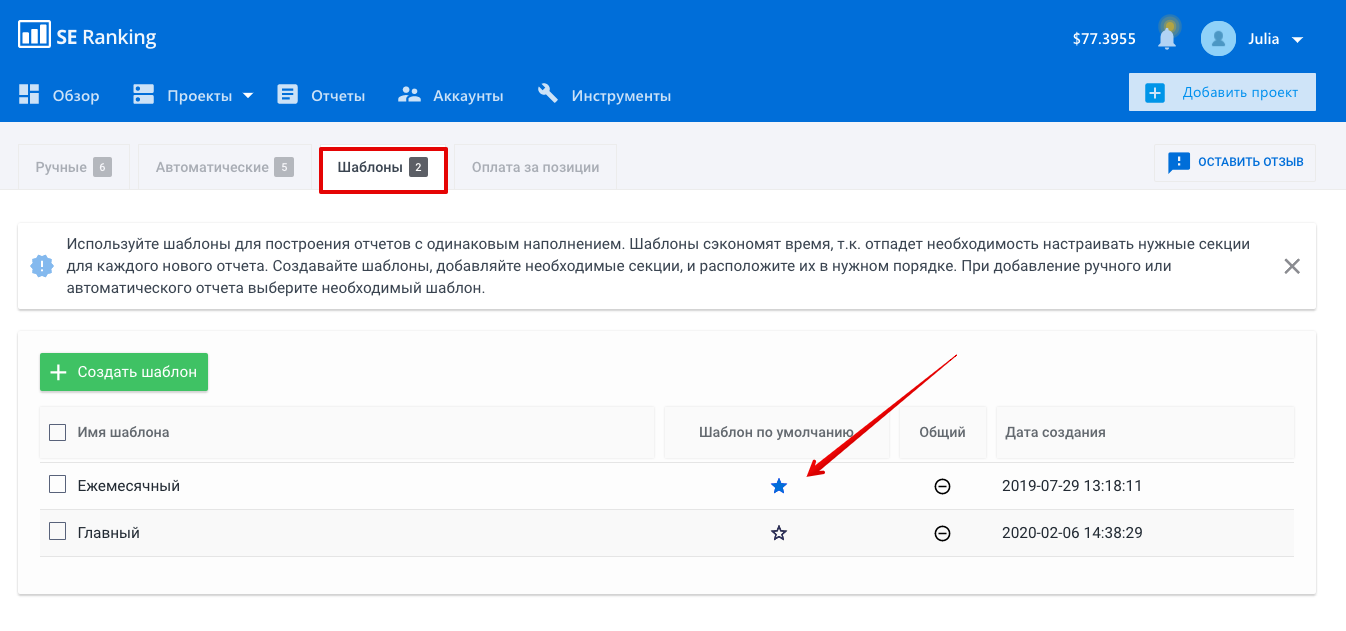Click the Отчеты document icon
The width and height of the screenshot is (1346, 631).
click(287, 95)
